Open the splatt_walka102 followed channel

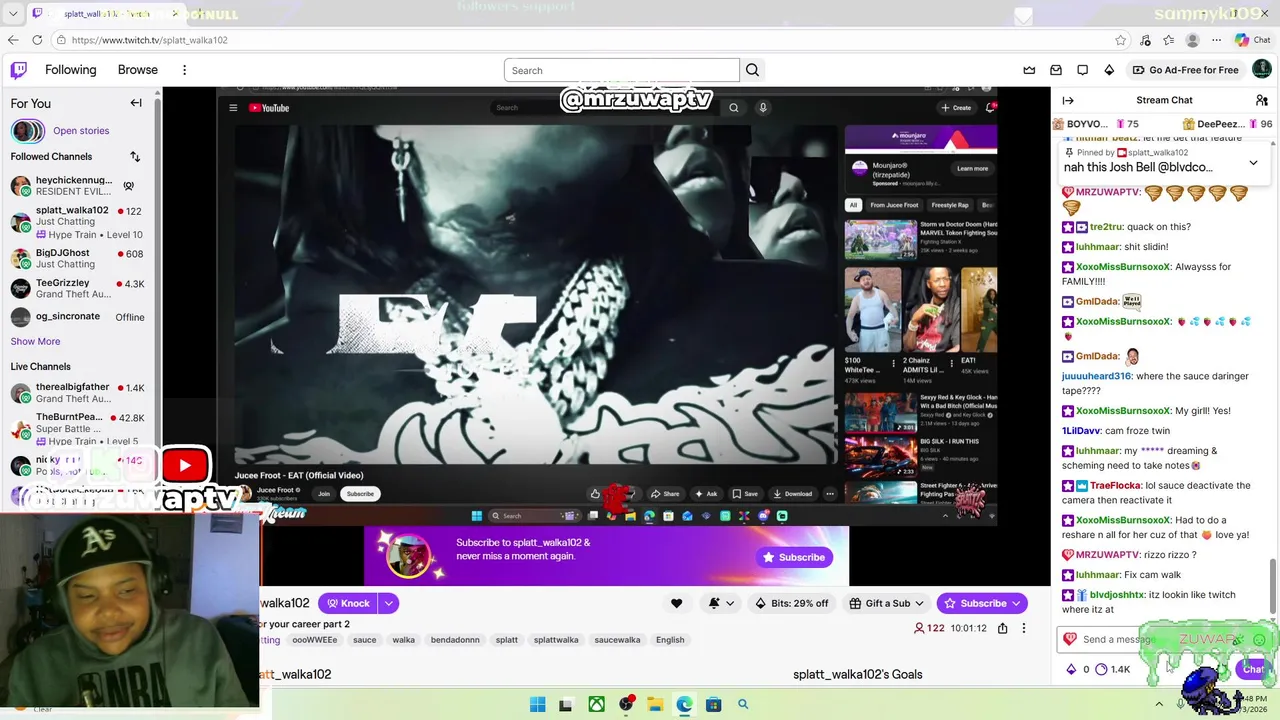(78, 222)
